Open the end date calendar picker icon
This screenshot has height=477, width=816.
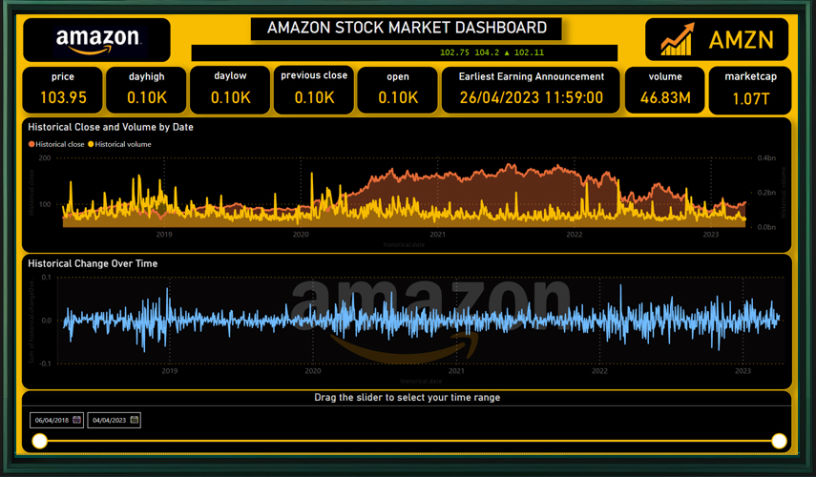click(x=134, y=420)
